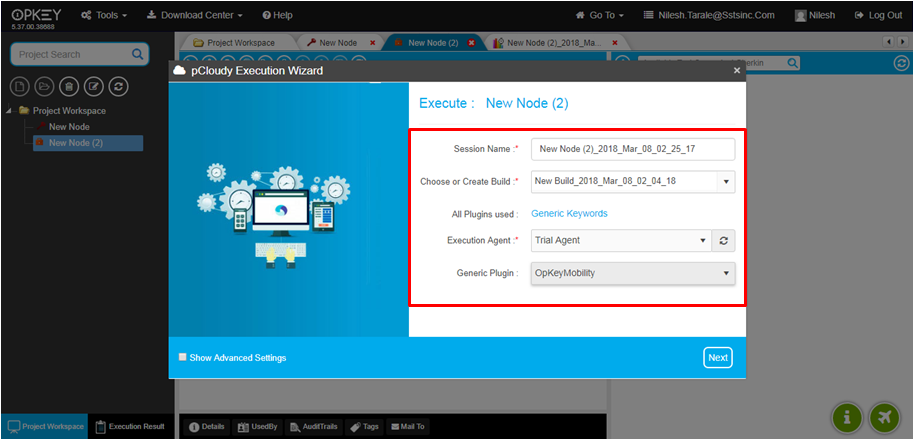The width and height of the screenshot is (914, 440).
Task: Open the UsedBy panel button
Action: pyautogui.click(x=258, y=427)
